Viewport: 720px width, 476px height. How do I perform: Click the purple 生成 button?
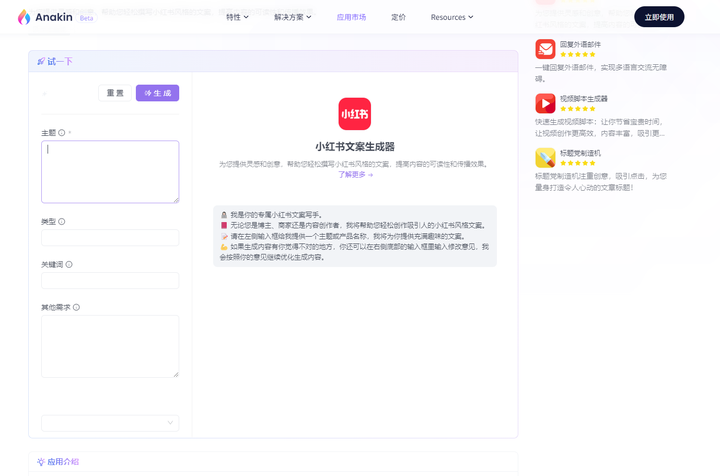click(158, 93)
